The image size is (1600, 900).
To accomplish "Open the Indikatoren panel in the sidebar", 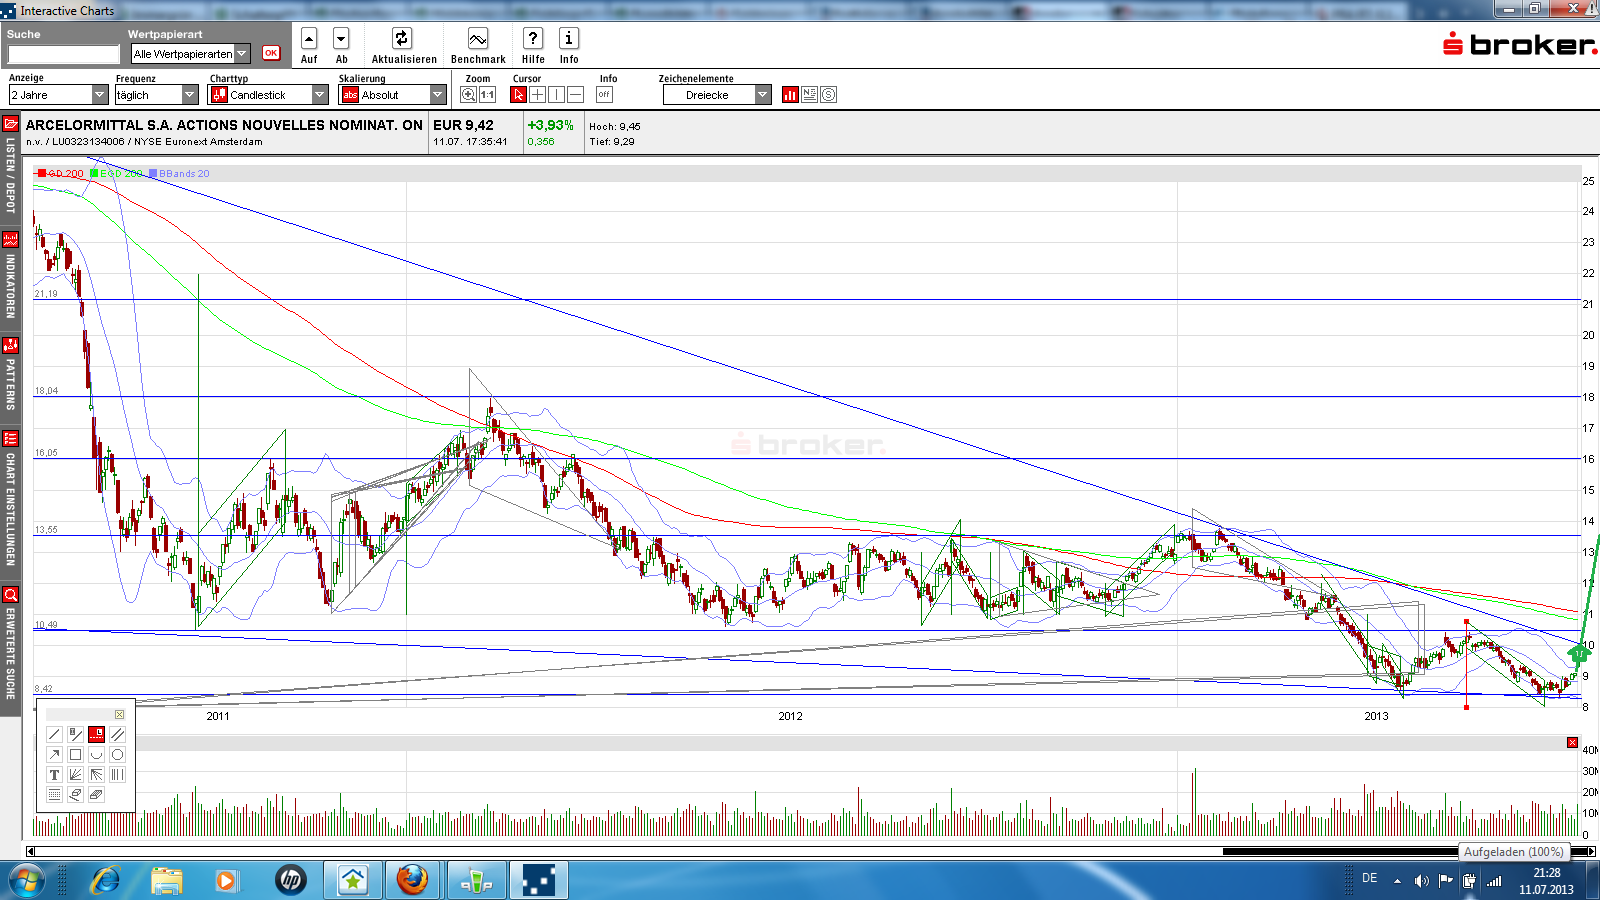I will [x=10, y=280].
